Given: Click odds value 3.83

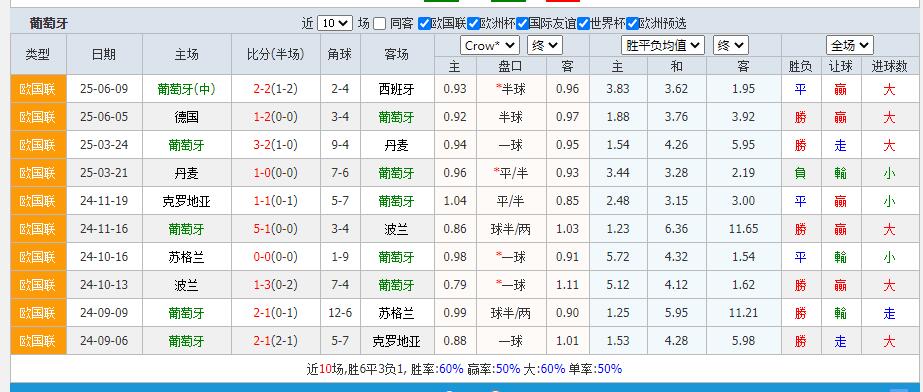Looking at the screenshot, I should coord(618,89).
